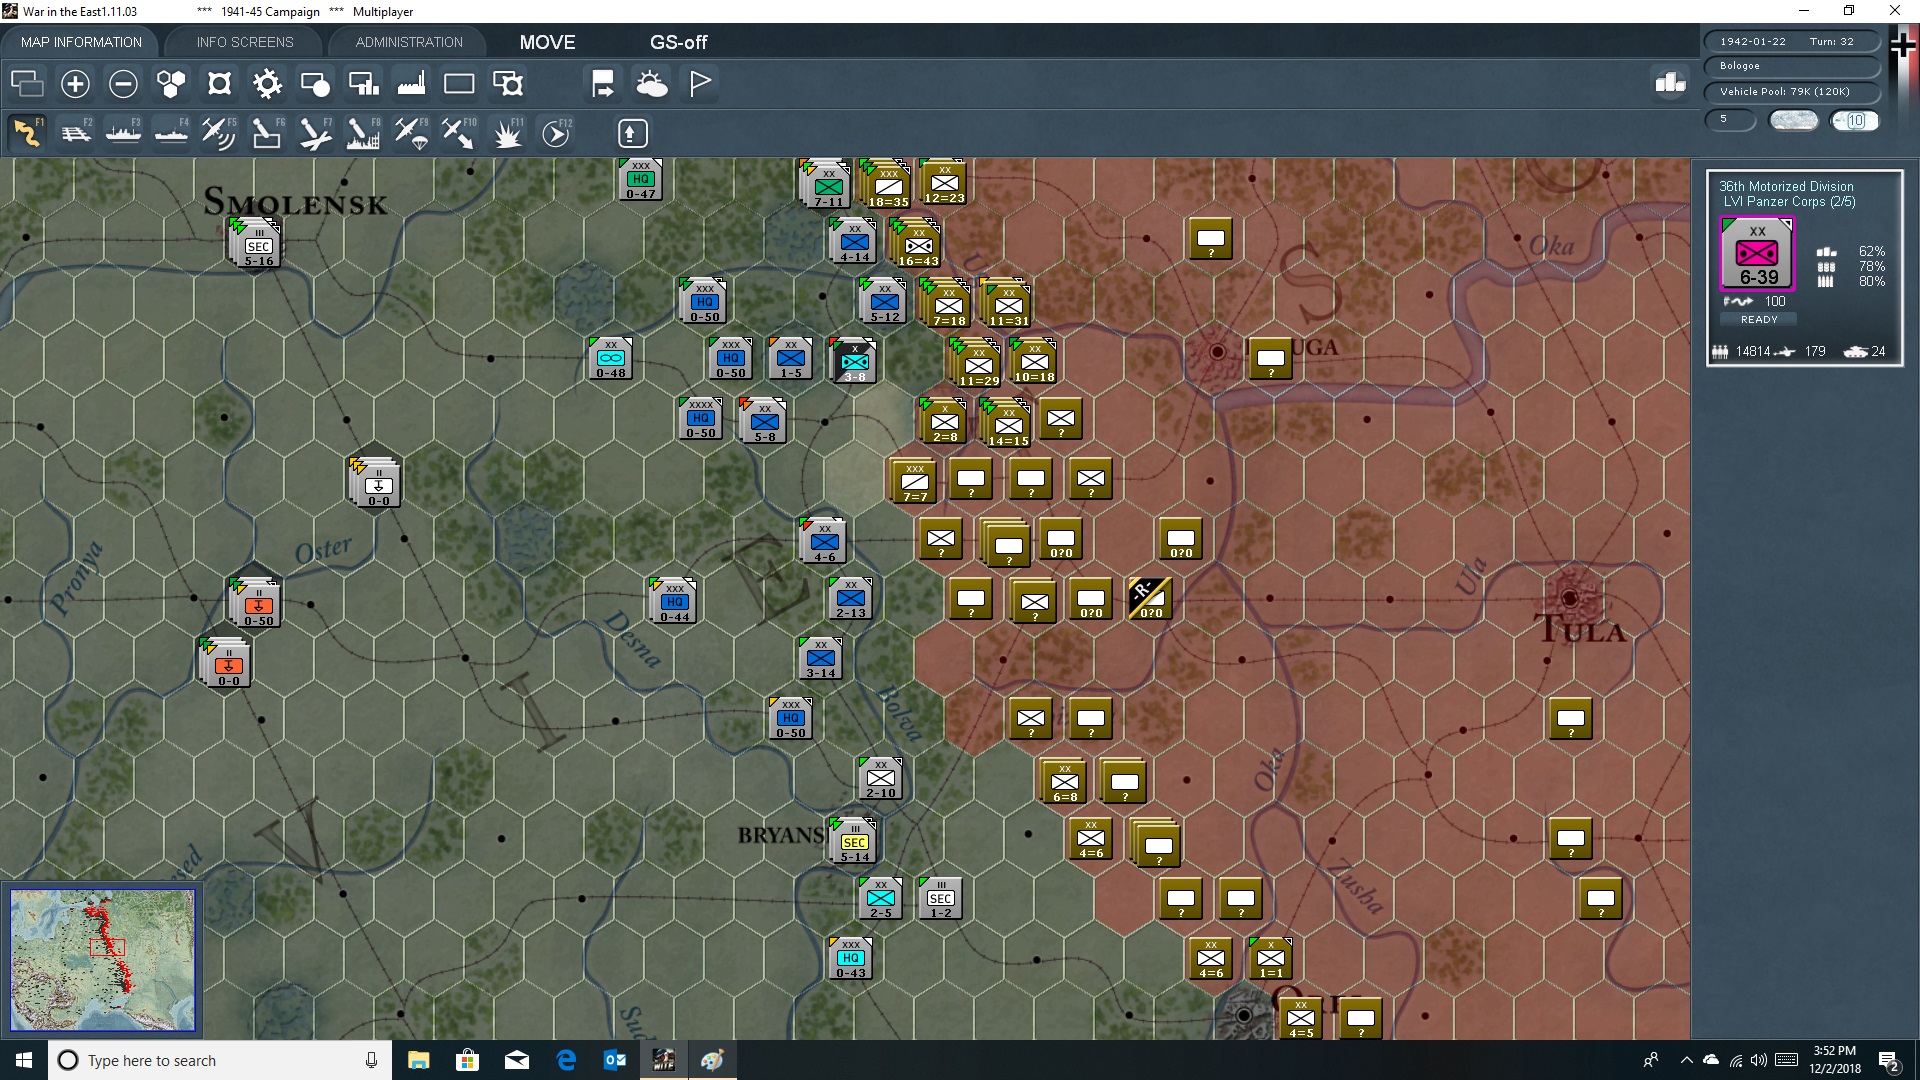The width and height of the screenshot is (1920, 1080).
Task: Click the Vehicle Pool 79K display
Action: pos(1792,92)
